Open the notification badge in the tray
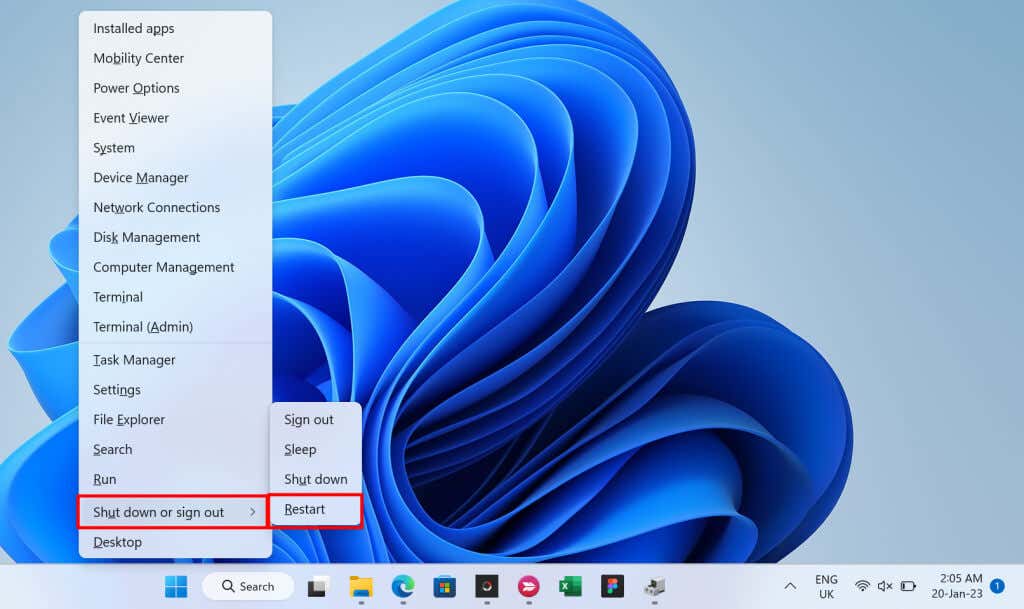The width and height of the screenshot is (1024, 609). tap(997, 586)
